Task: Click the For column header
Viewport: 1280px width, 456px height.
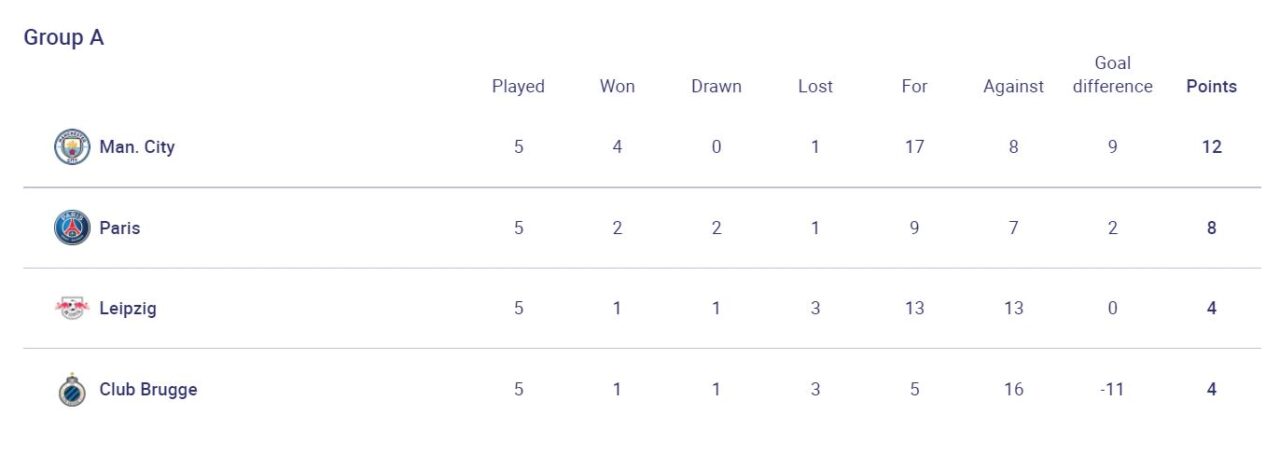Action: [x=914, y=86]
